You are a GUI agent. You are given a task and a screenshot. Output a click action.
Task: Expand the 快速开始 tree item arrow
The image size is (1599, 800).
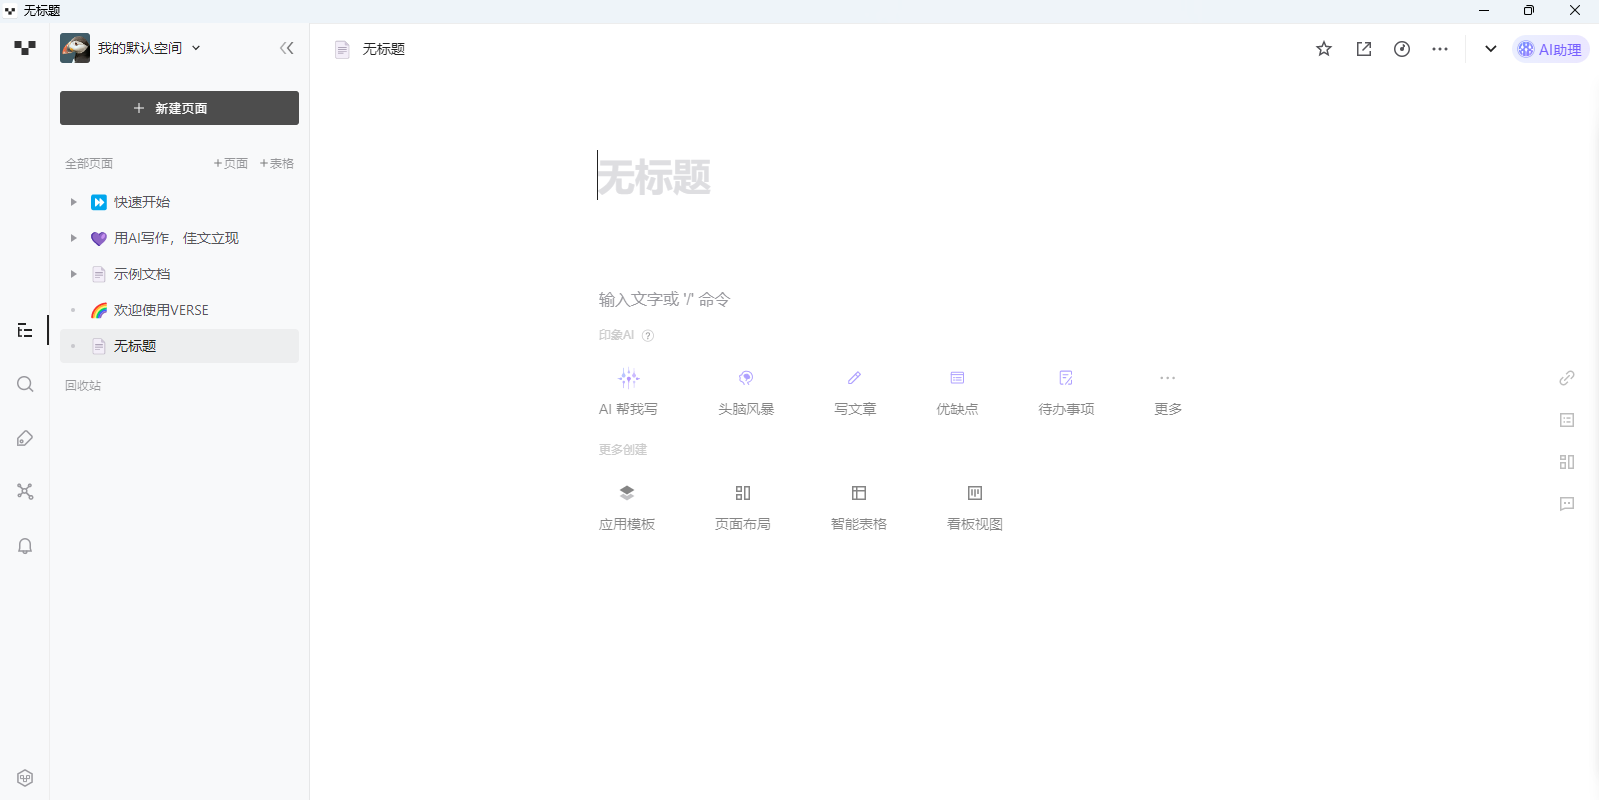tap(73, 202)
